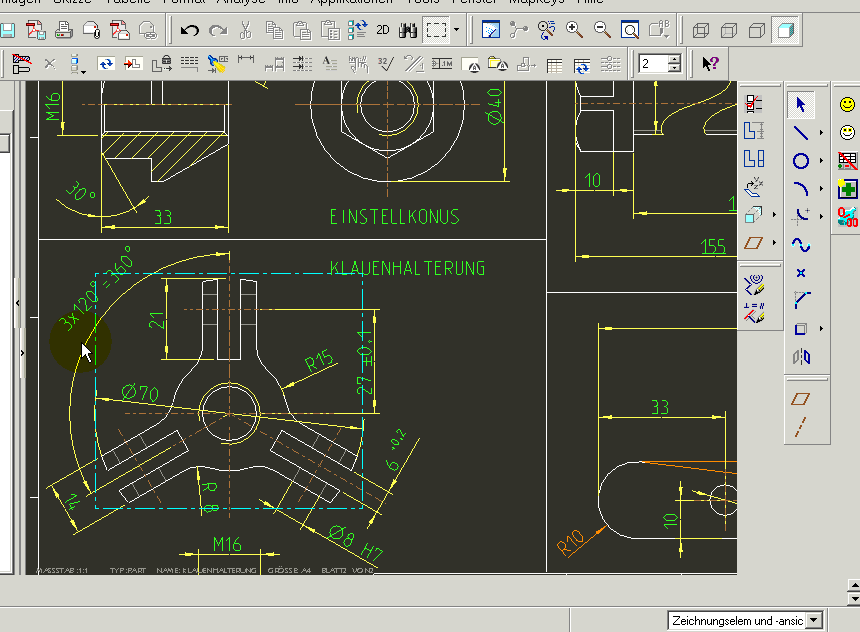Click the table with red slash icon
This screenshot has width=860, height=632.
847,161
